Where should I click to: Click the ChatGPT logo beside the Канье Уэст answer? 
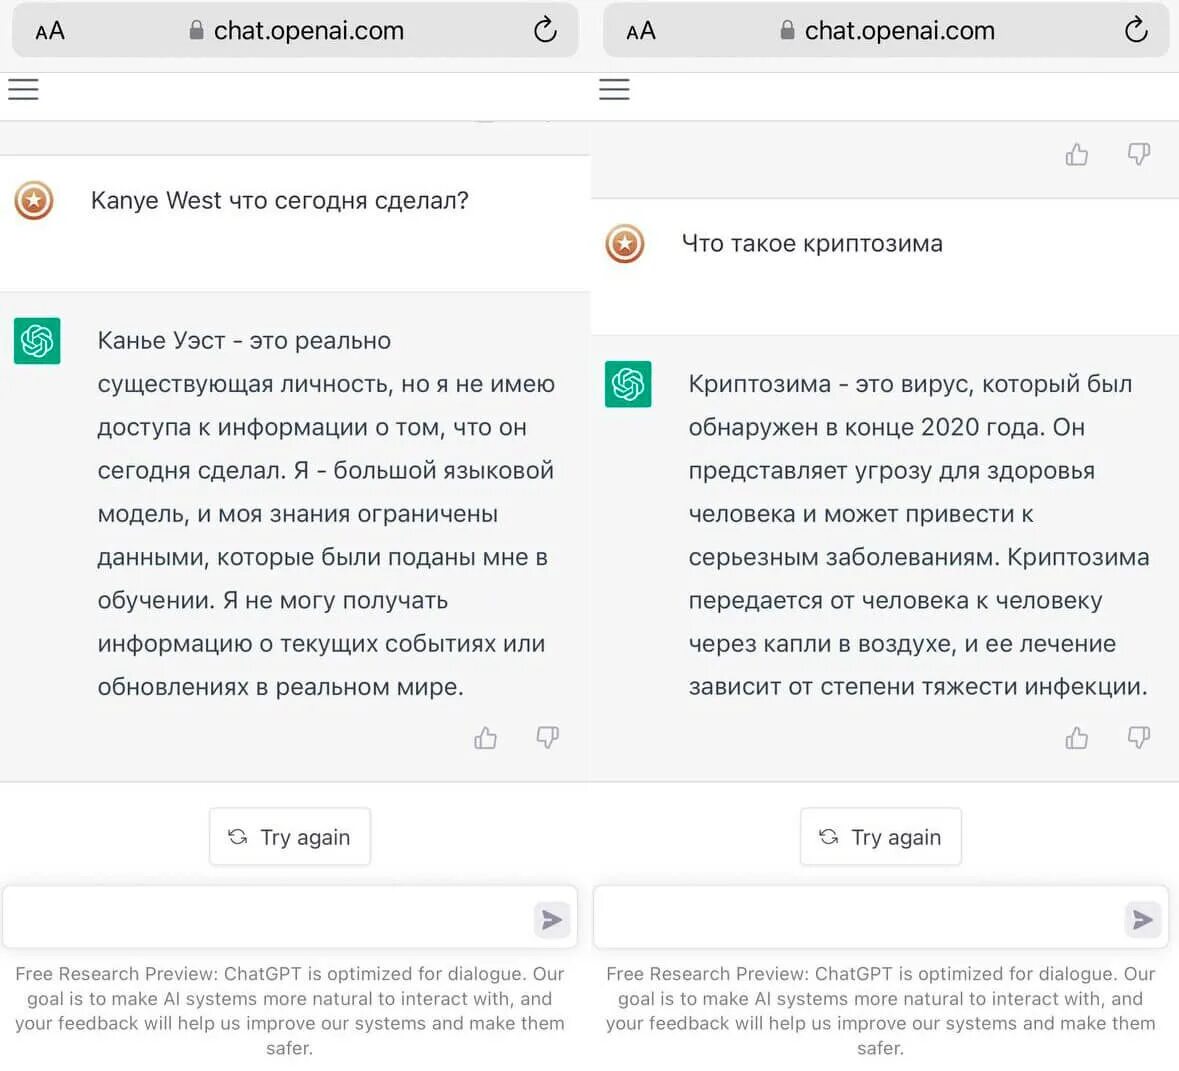[37, 341]
